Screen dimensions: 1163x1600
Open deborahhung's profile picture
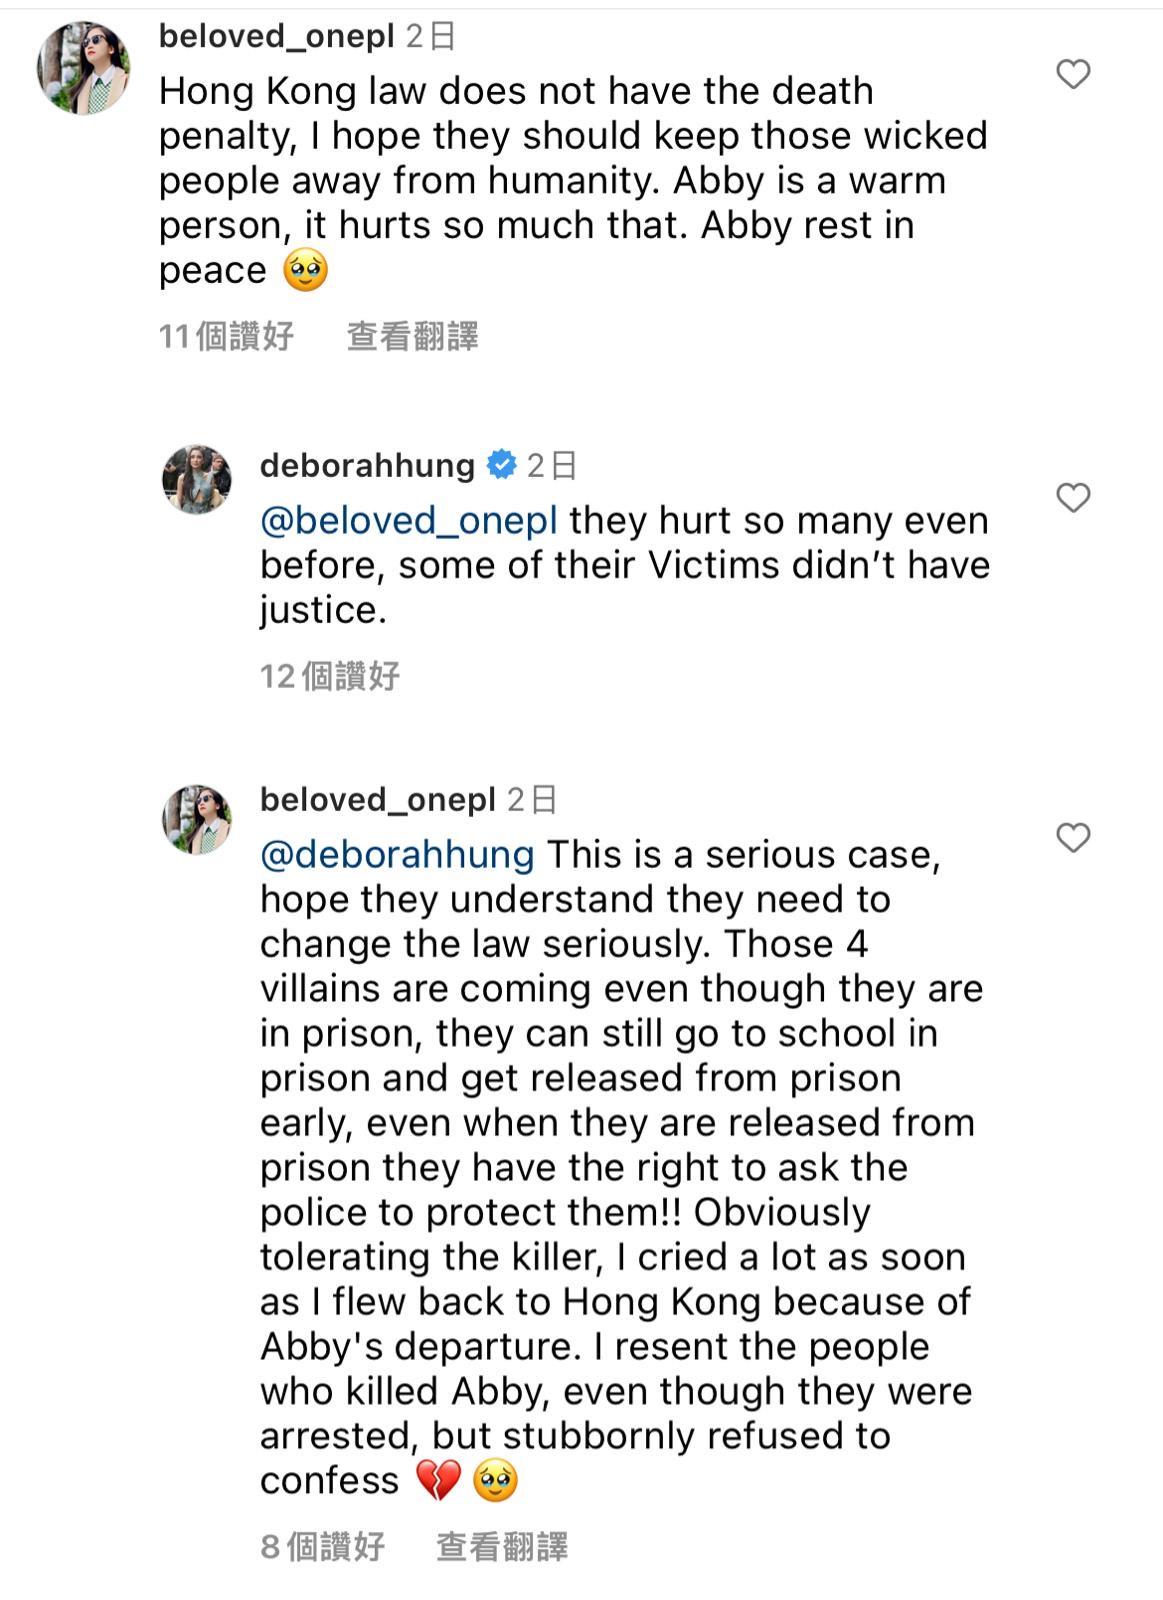coord(197,480)
